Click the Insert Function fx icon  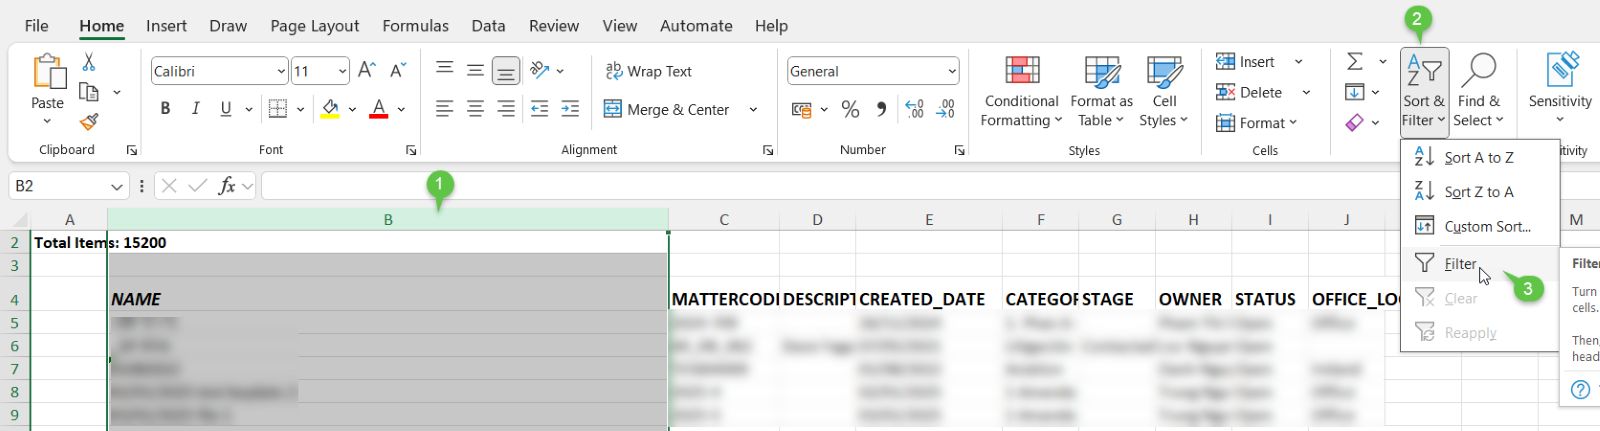[227, 186]
